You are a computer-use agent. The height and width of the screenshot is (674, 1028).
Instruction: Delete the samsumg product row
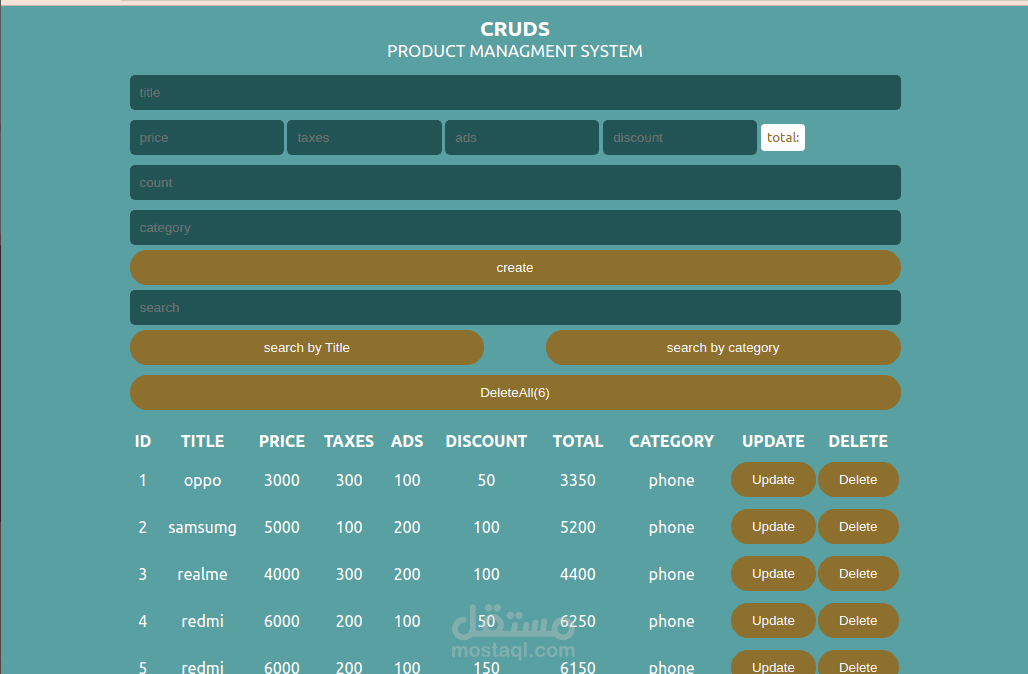pyautogui.click(x=858, y=526)
